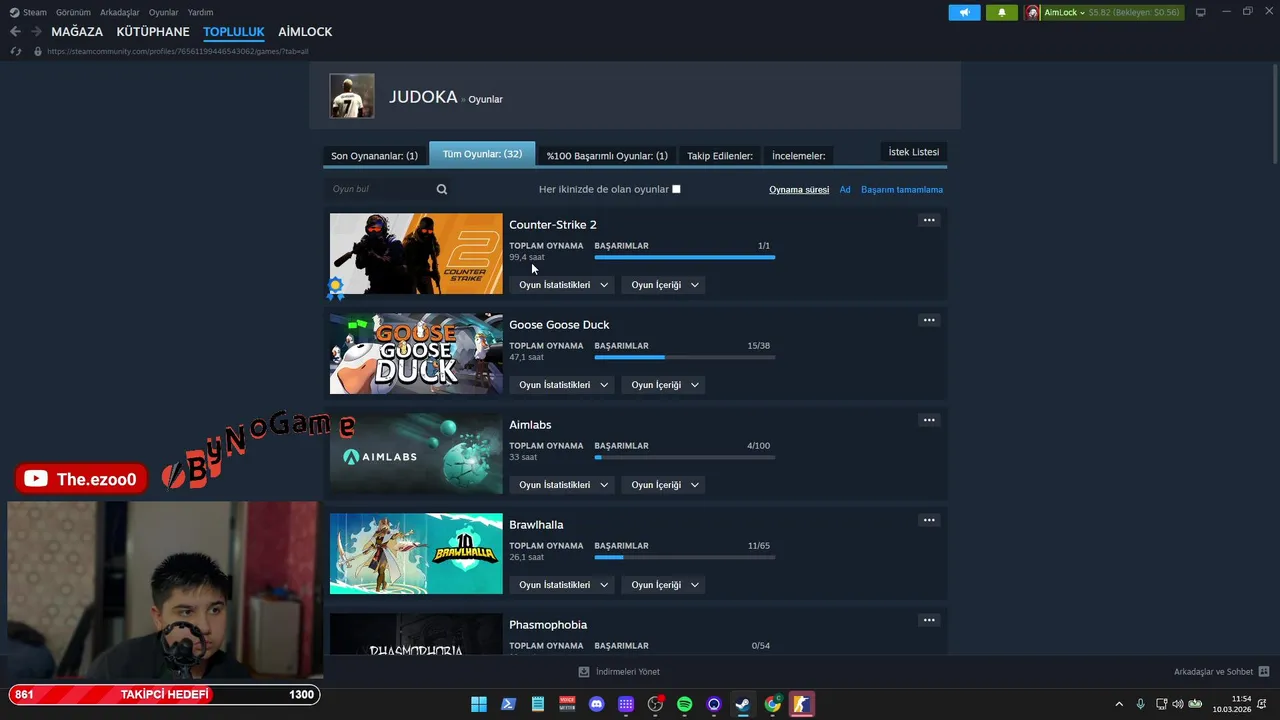Expand Oyun İçeriği for Brawlhalla

pyautogui.click(x=664, y=585)
